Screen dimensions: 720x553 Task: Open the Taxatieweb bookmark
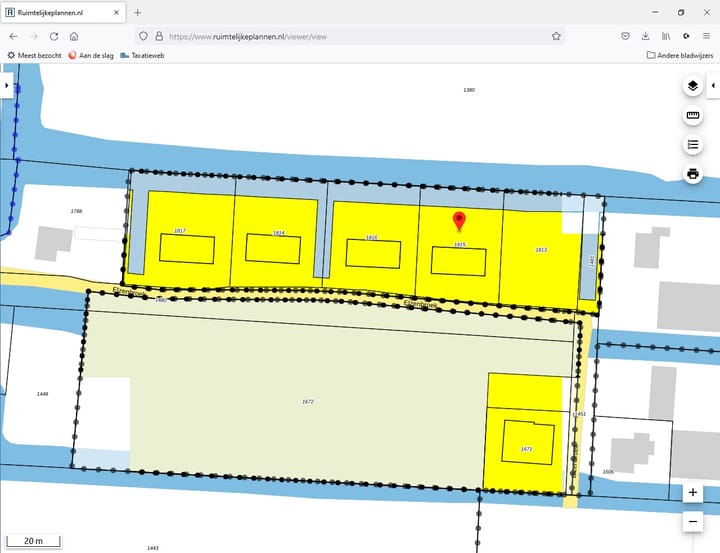[x=142, y=55]
